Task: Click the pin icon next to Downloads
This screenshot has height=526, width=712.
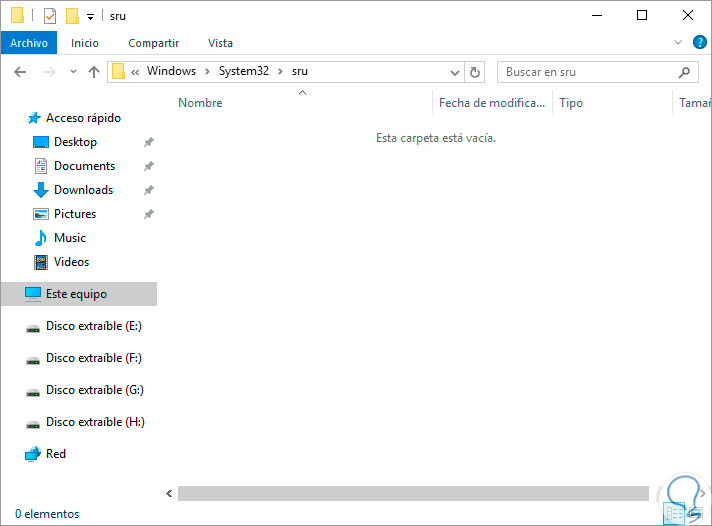Action: click(x=148, y=190)
